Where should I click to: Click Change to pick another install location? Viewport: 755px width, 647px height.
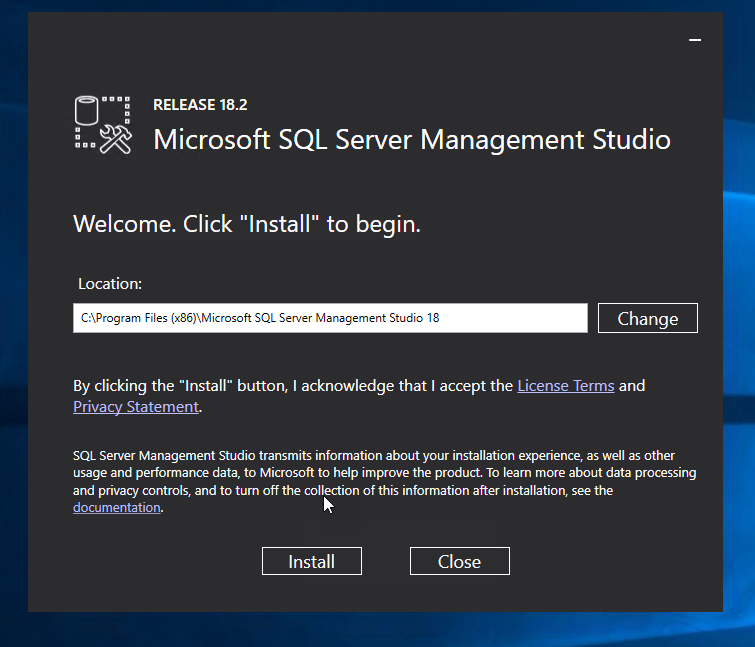[x=648, y=318]
